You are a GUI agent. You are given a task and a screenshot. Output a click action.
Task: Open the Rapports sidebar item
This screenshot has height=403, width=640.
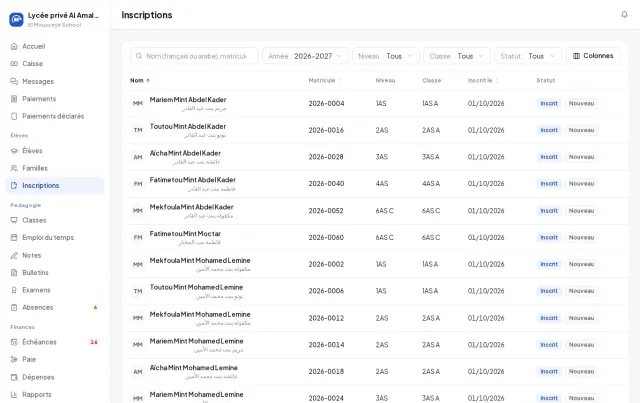[x=55, y=394]
